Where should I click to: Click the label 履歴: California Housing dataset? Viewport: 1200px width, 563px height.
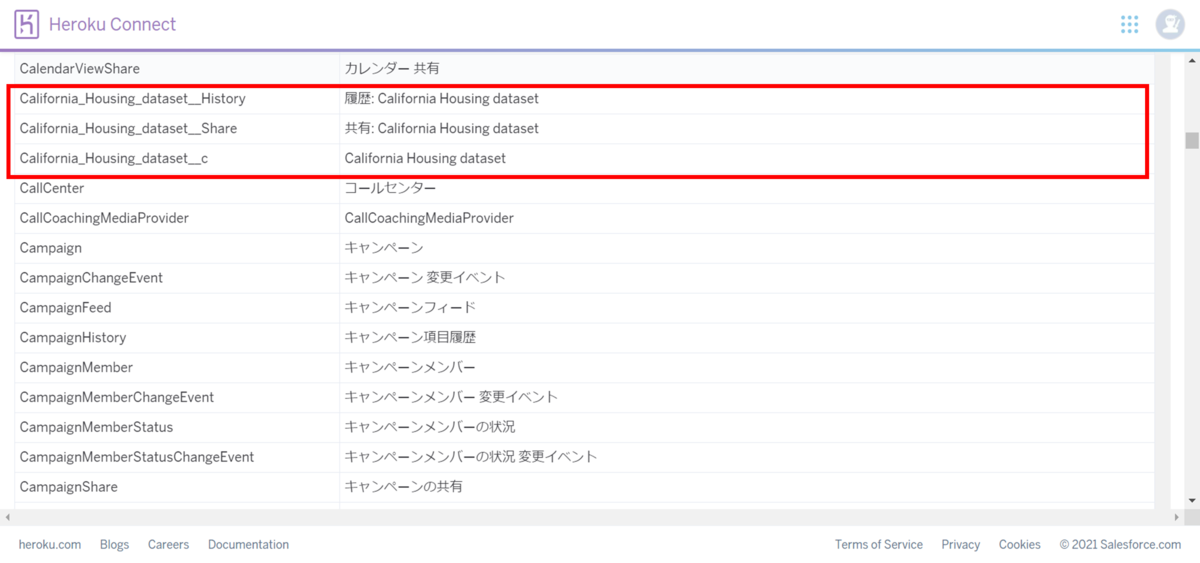(x=442, y=99)
